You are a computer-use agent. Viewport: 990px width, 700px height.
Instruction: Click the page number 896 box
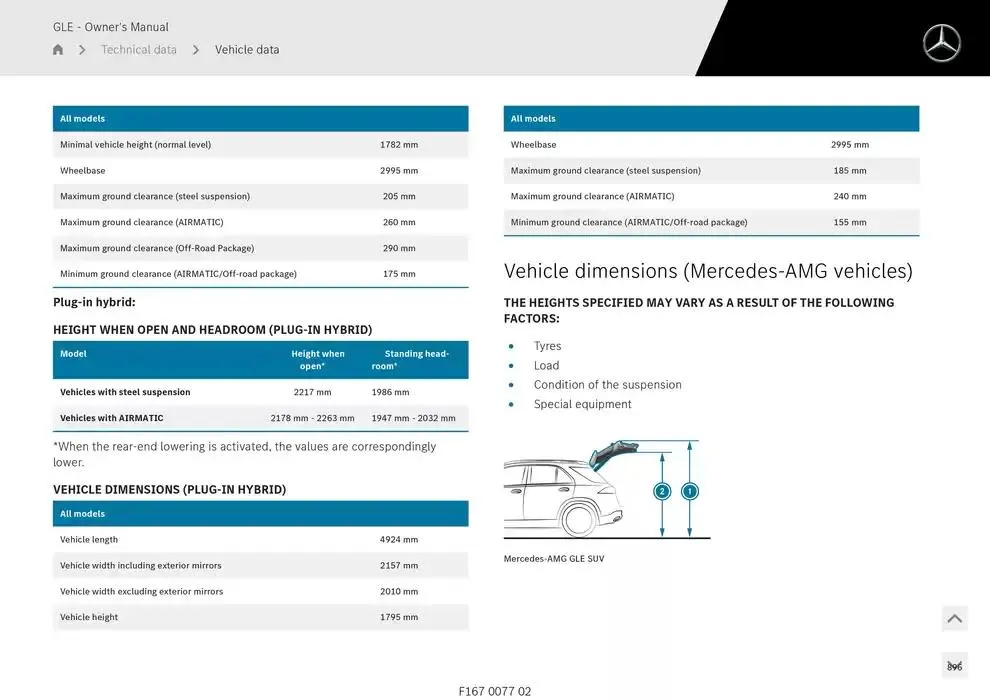pos(954,666)
